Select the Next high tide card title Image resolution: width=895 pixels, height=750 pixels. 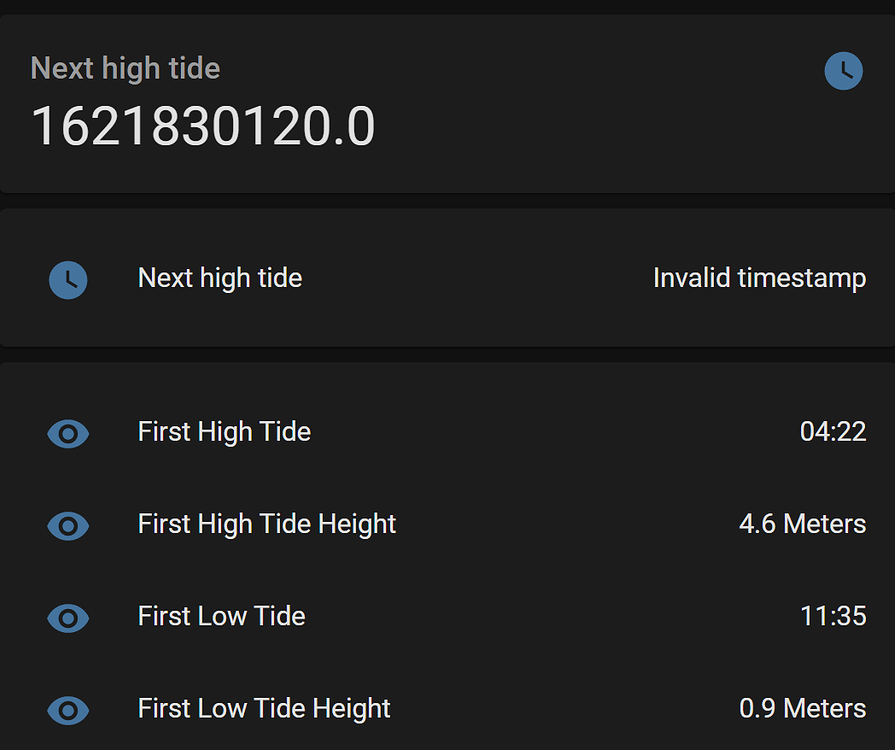click(125, 68)
